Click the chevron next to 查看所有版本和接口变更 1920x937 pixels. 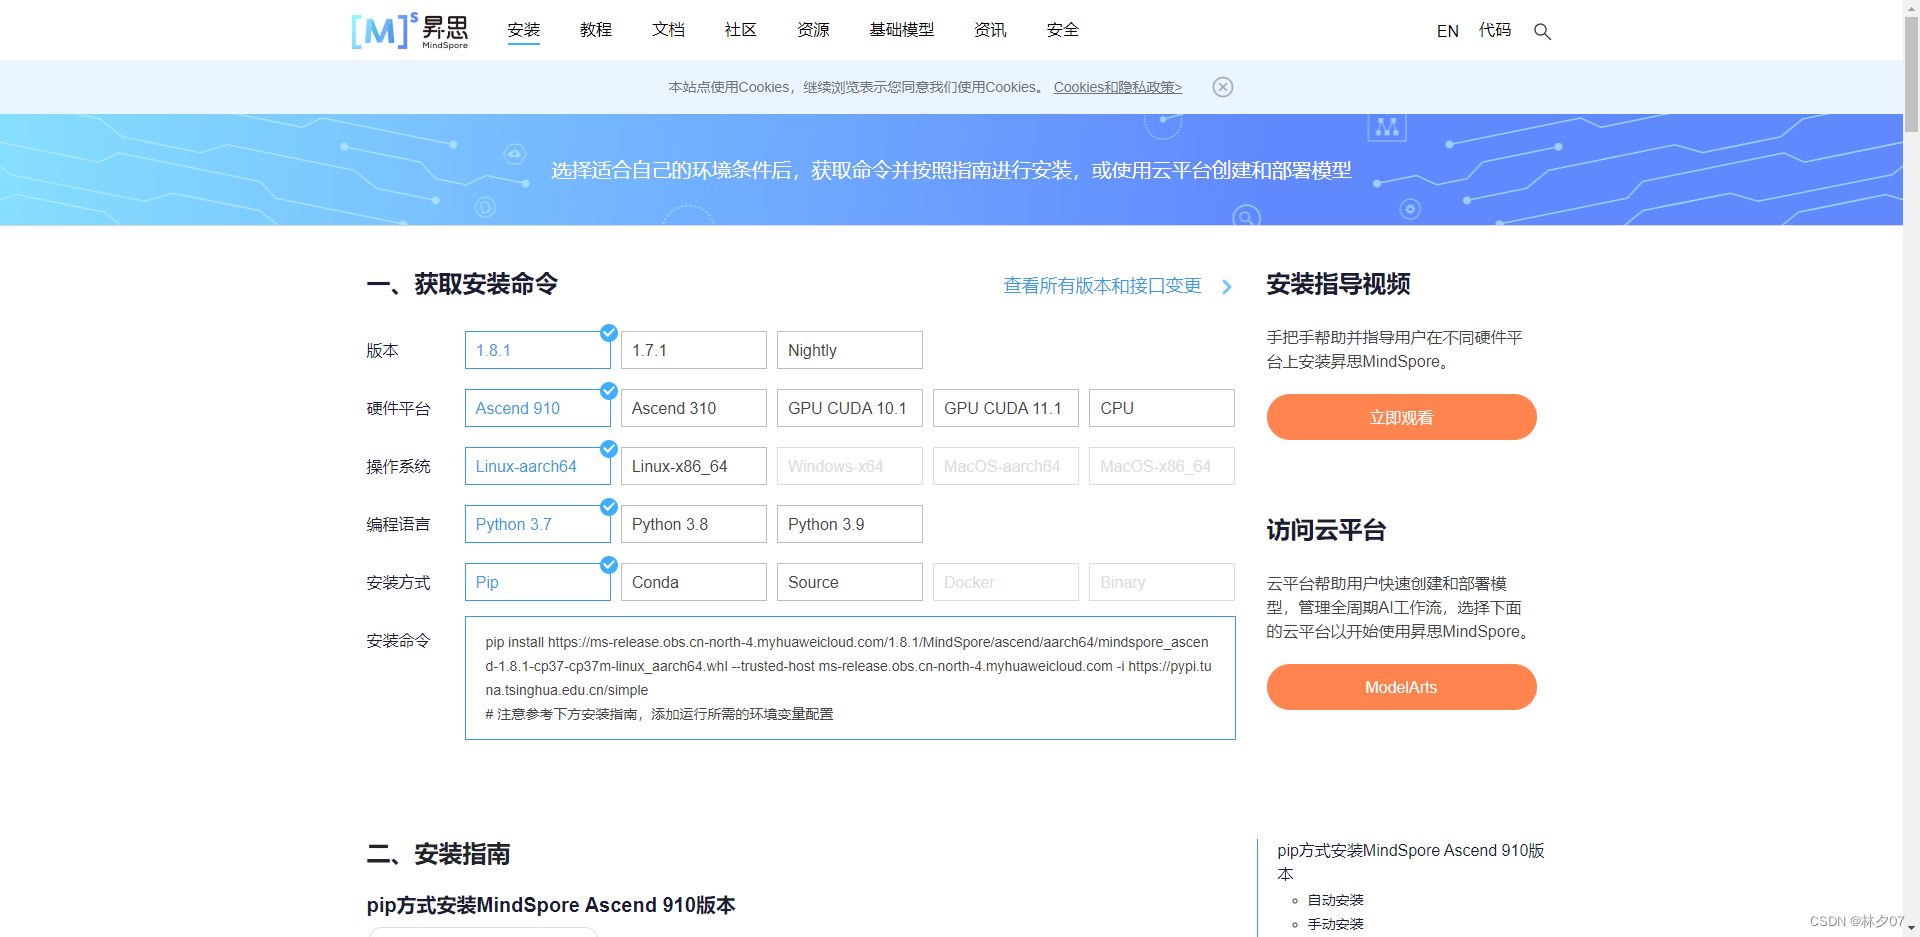[x=1227, y=287]
